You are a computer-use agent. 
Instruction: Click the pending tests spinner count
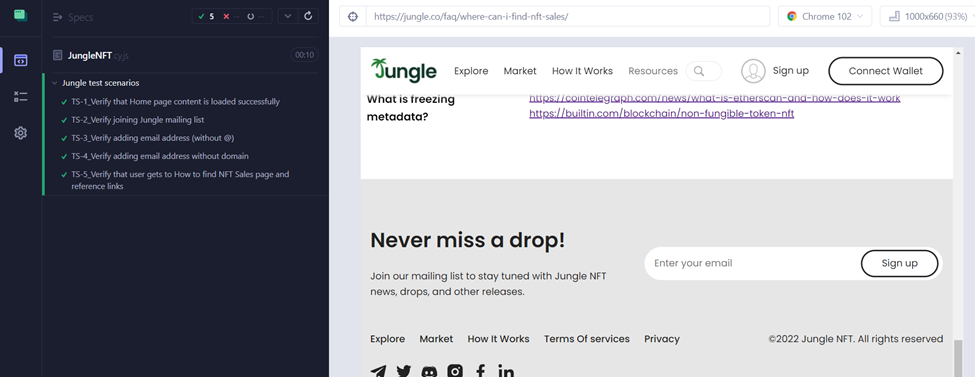pos(257,16)
